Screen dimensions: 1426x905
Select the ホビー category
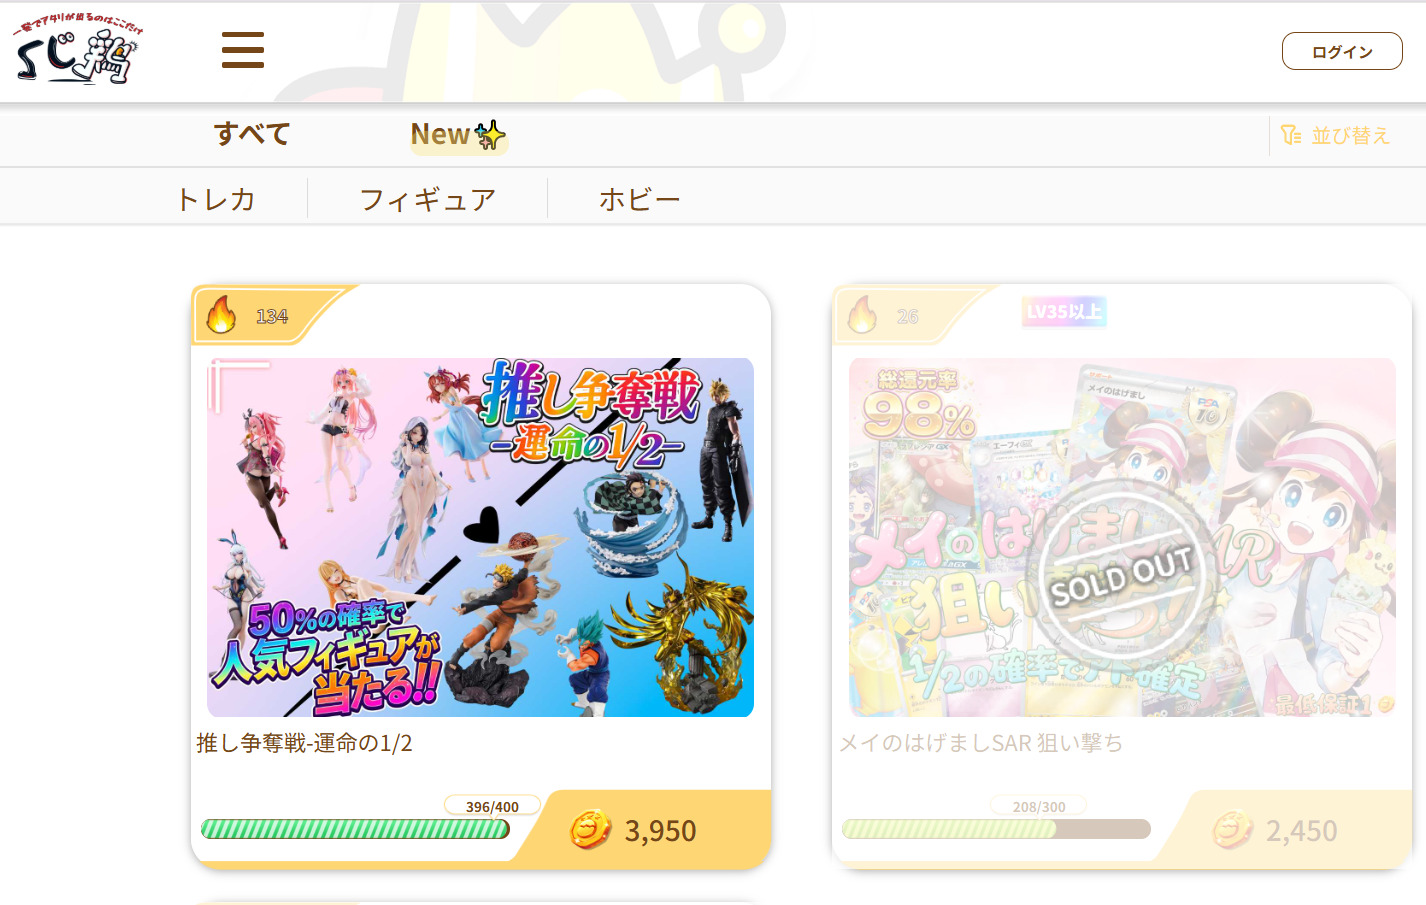click(x=640, y=199)
